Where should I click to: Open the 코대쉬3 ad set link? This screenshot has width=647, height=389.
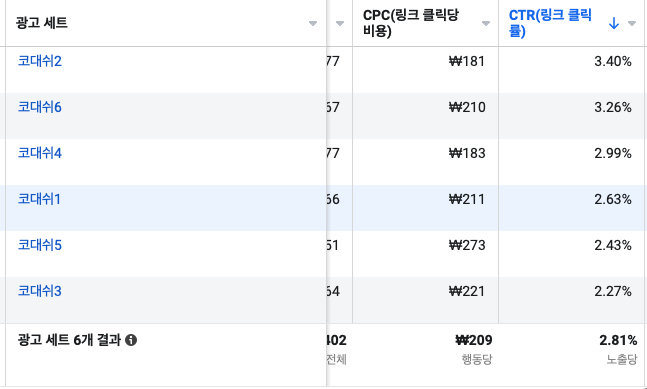(x=40, y=291)
